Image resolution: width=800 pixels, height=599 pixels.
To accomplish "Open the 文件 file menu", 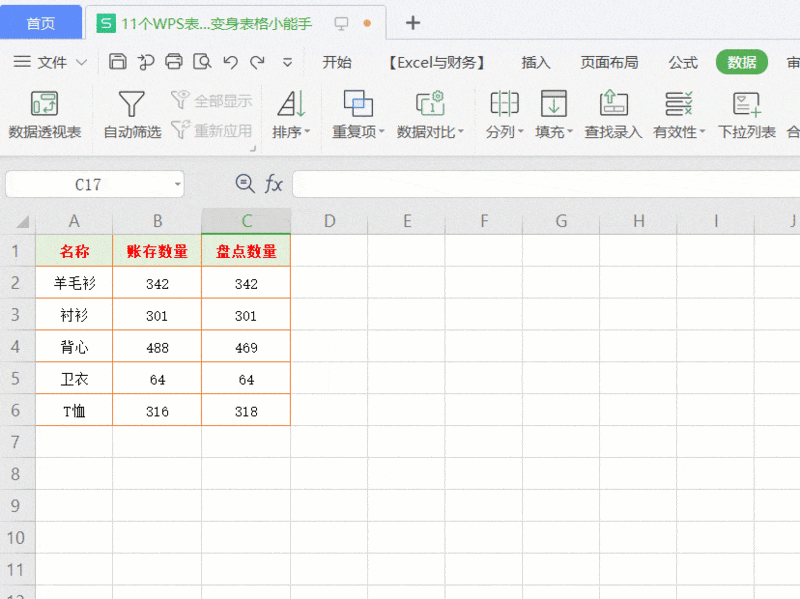I will coord(50,62).
